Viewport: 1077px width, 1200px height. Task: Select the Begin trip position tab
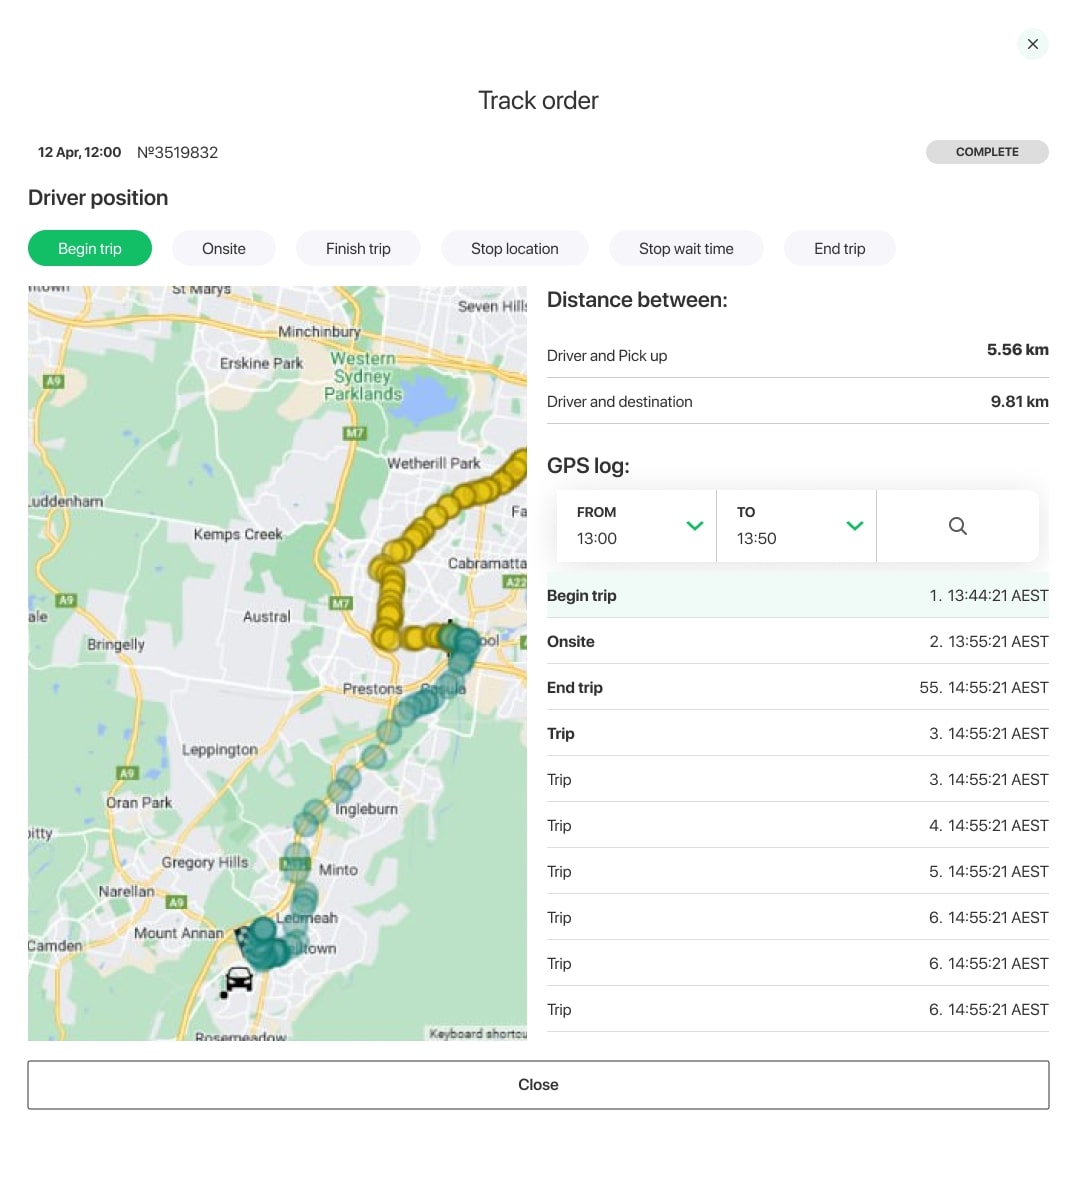[90, 249]
